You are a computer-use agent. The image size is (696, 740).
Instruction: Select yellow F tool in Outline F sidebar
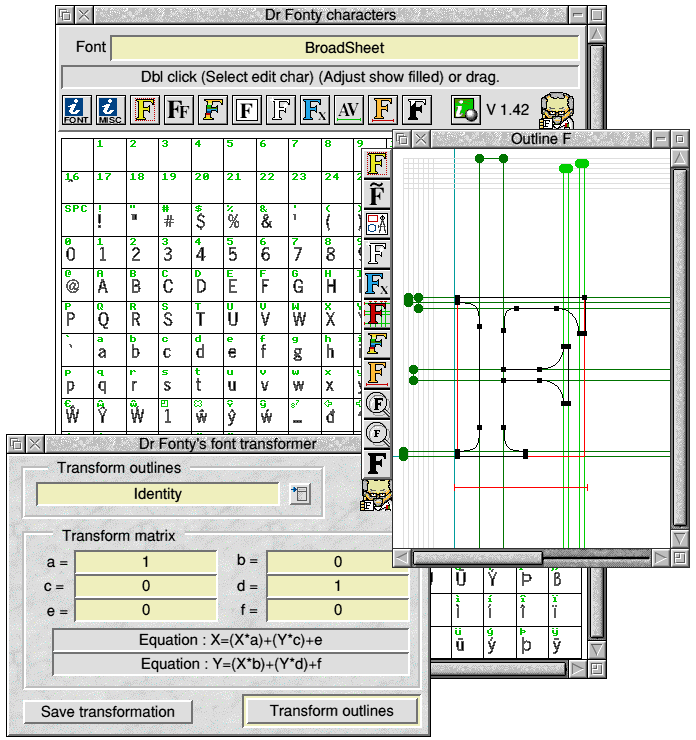click(x=377, y=164)
